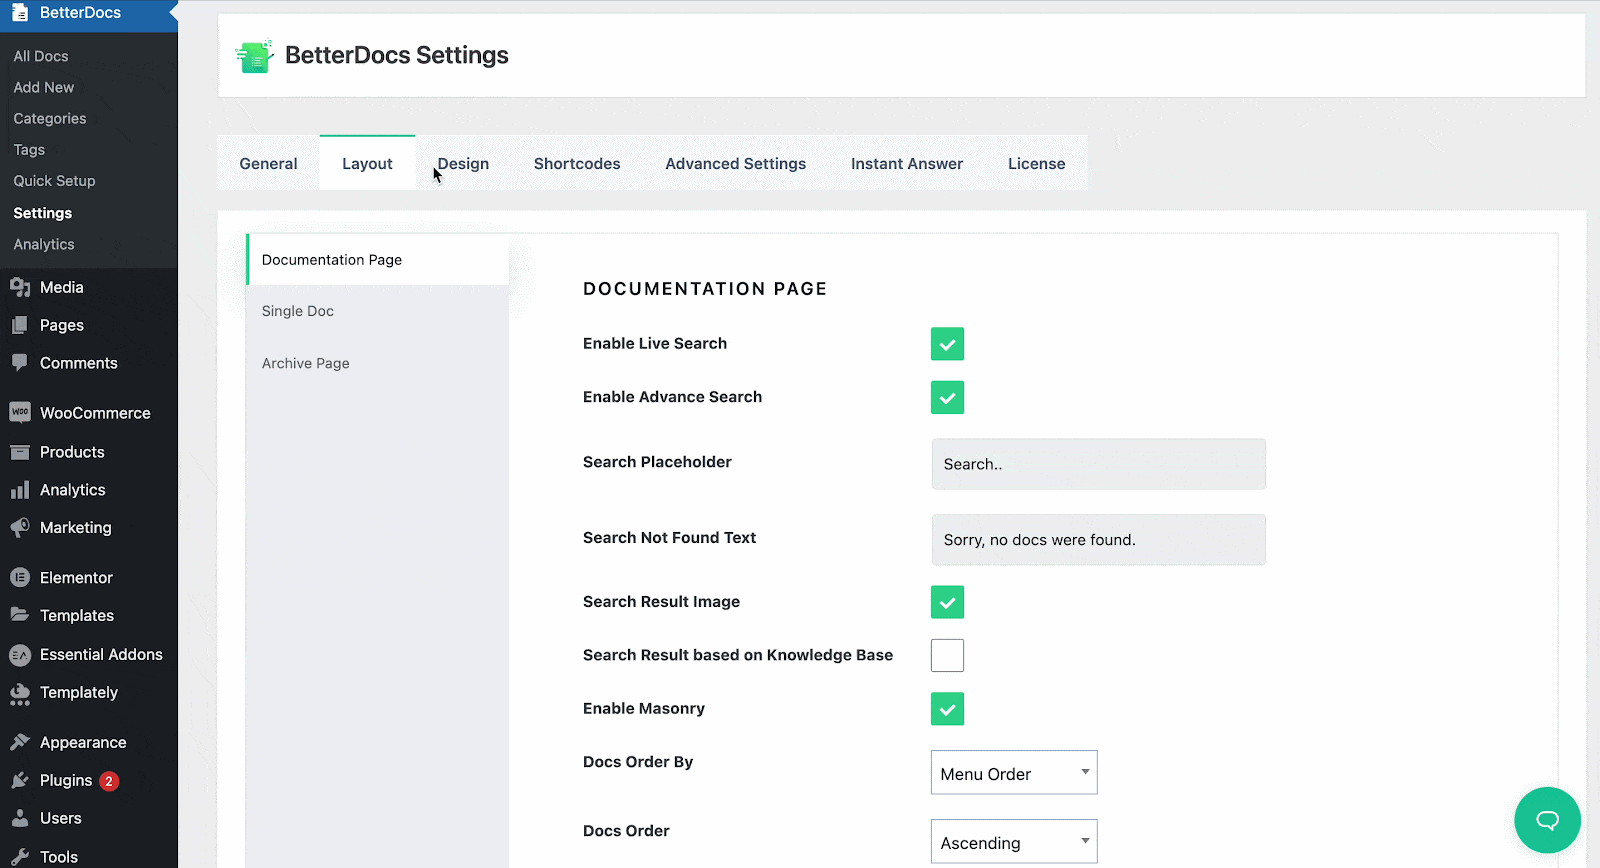This screenshot has height=868, width=1600.
Task: Click the Appearance paintbrush icon
Action: tap(20, 742)
